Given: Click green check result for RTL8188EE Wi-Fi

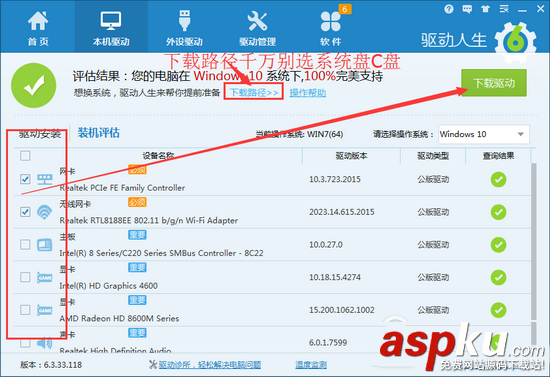Looking at the screenshot, I should coord(498,212).
